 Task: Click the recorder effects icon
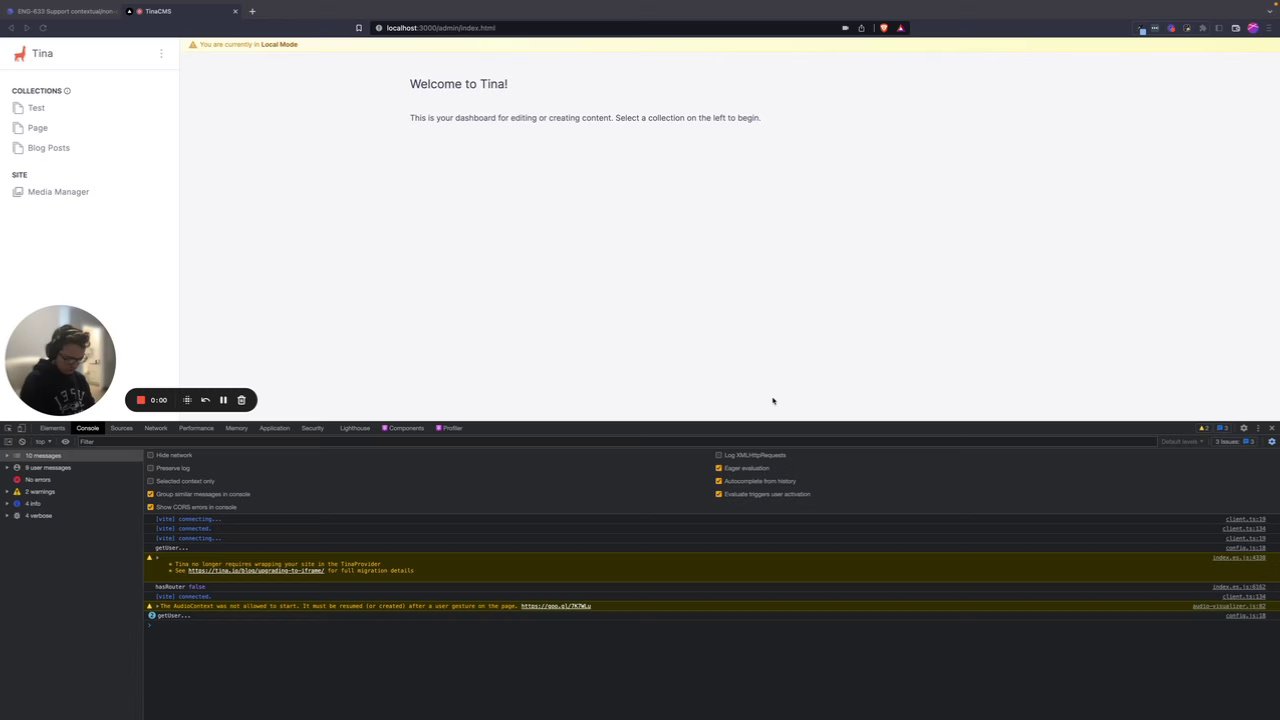point(187,400)
